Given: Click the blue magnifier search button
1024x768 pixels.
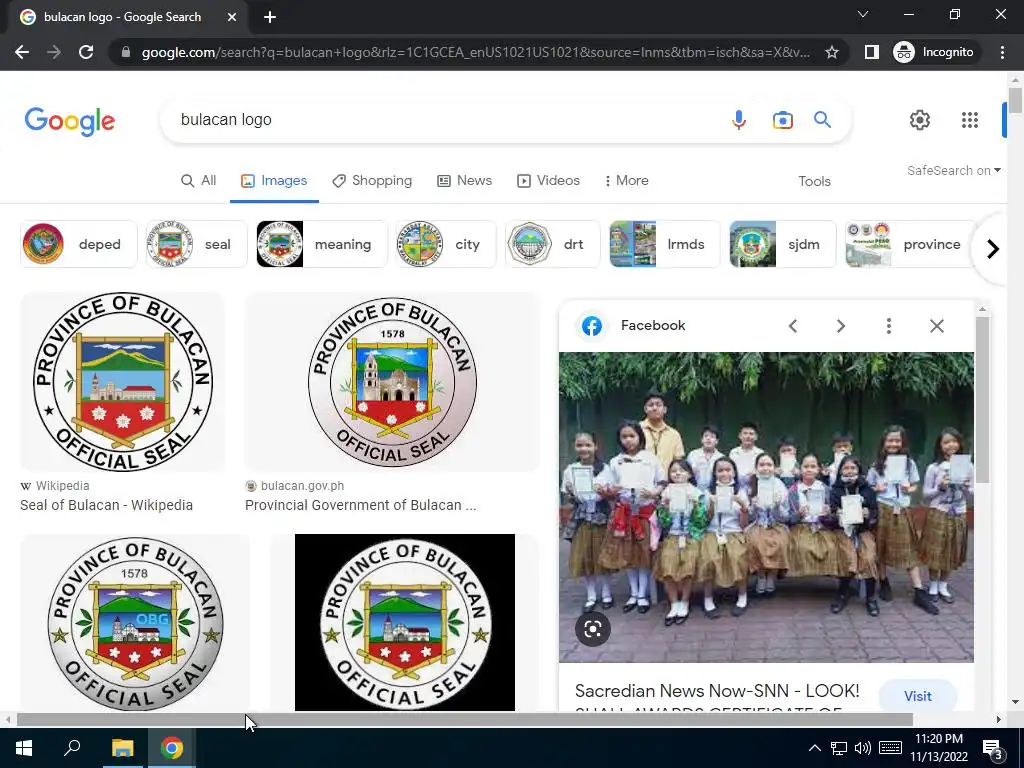Looking at the screenshot, I should pyautogui.click(x=822, y=120).
